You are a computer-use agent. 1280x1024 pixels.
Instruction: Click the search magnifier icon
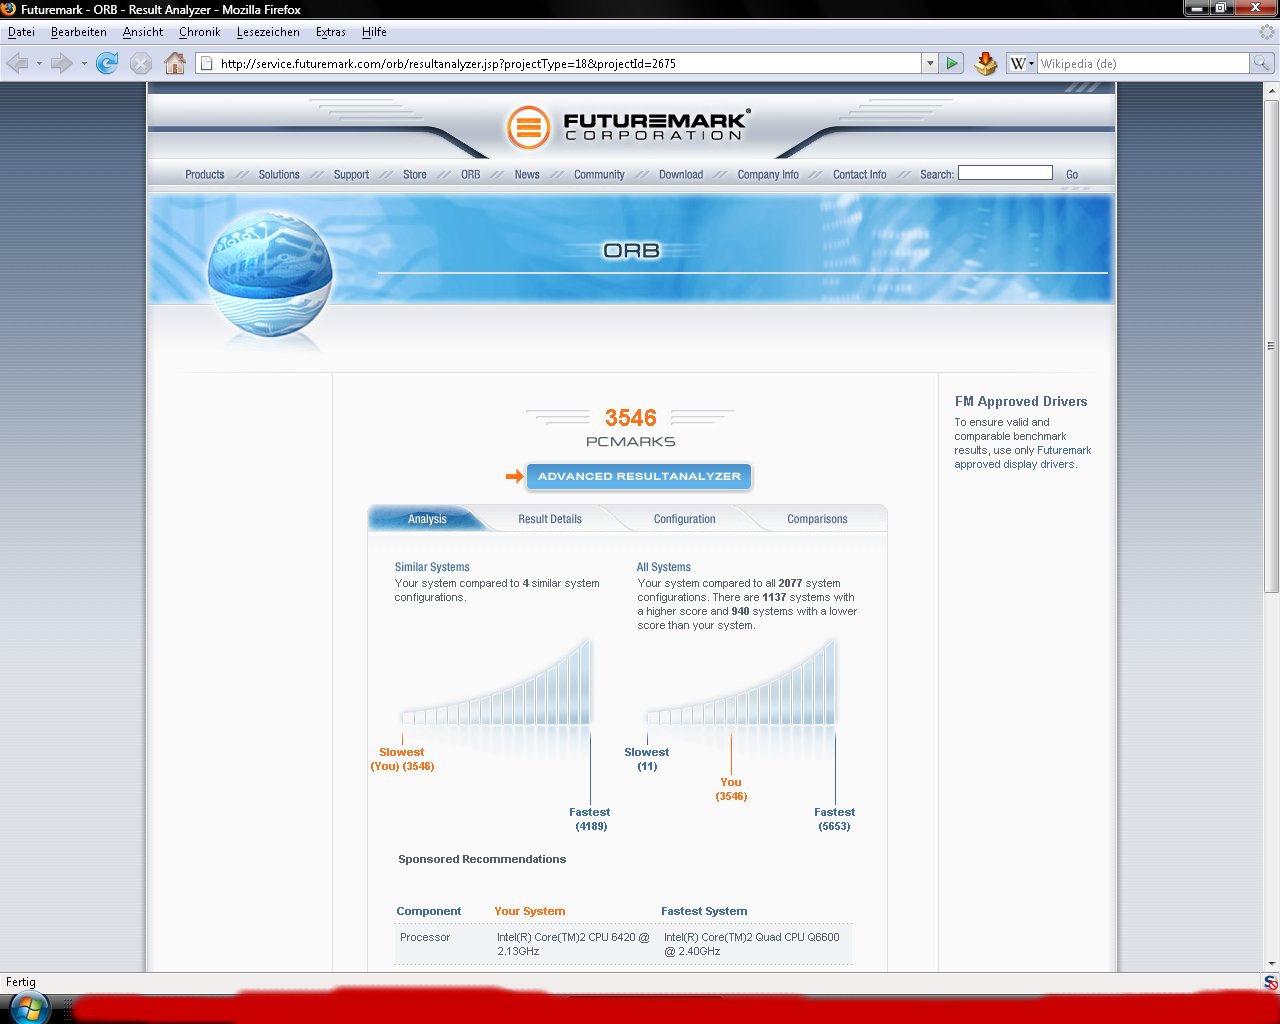click(x=1262, y=63)
